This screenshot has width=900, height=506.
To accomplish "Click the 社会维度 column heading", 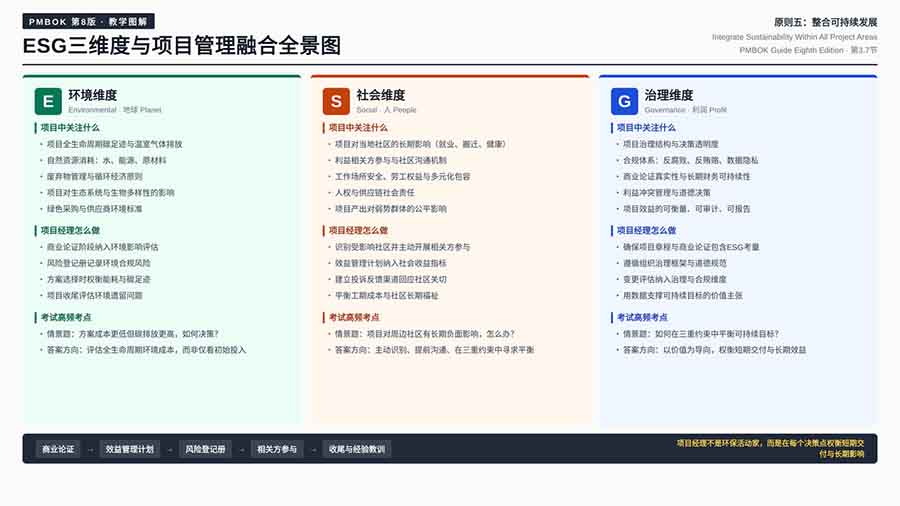I will pyautogui.click(x=381, y=95).
